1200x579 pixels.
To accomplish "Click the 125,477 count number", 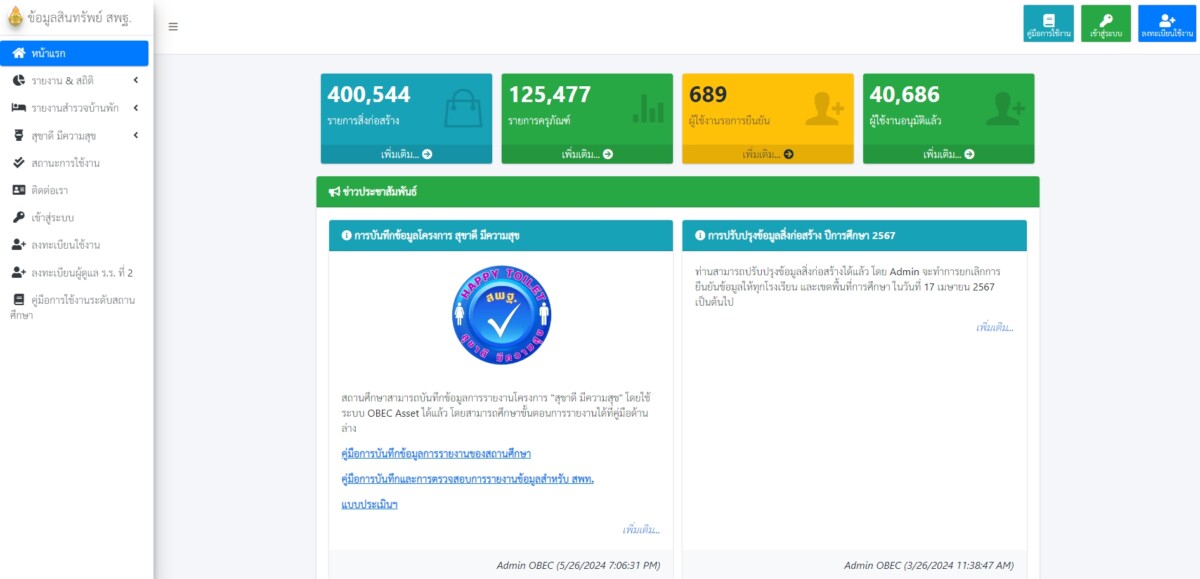I will tap(550, 95).
